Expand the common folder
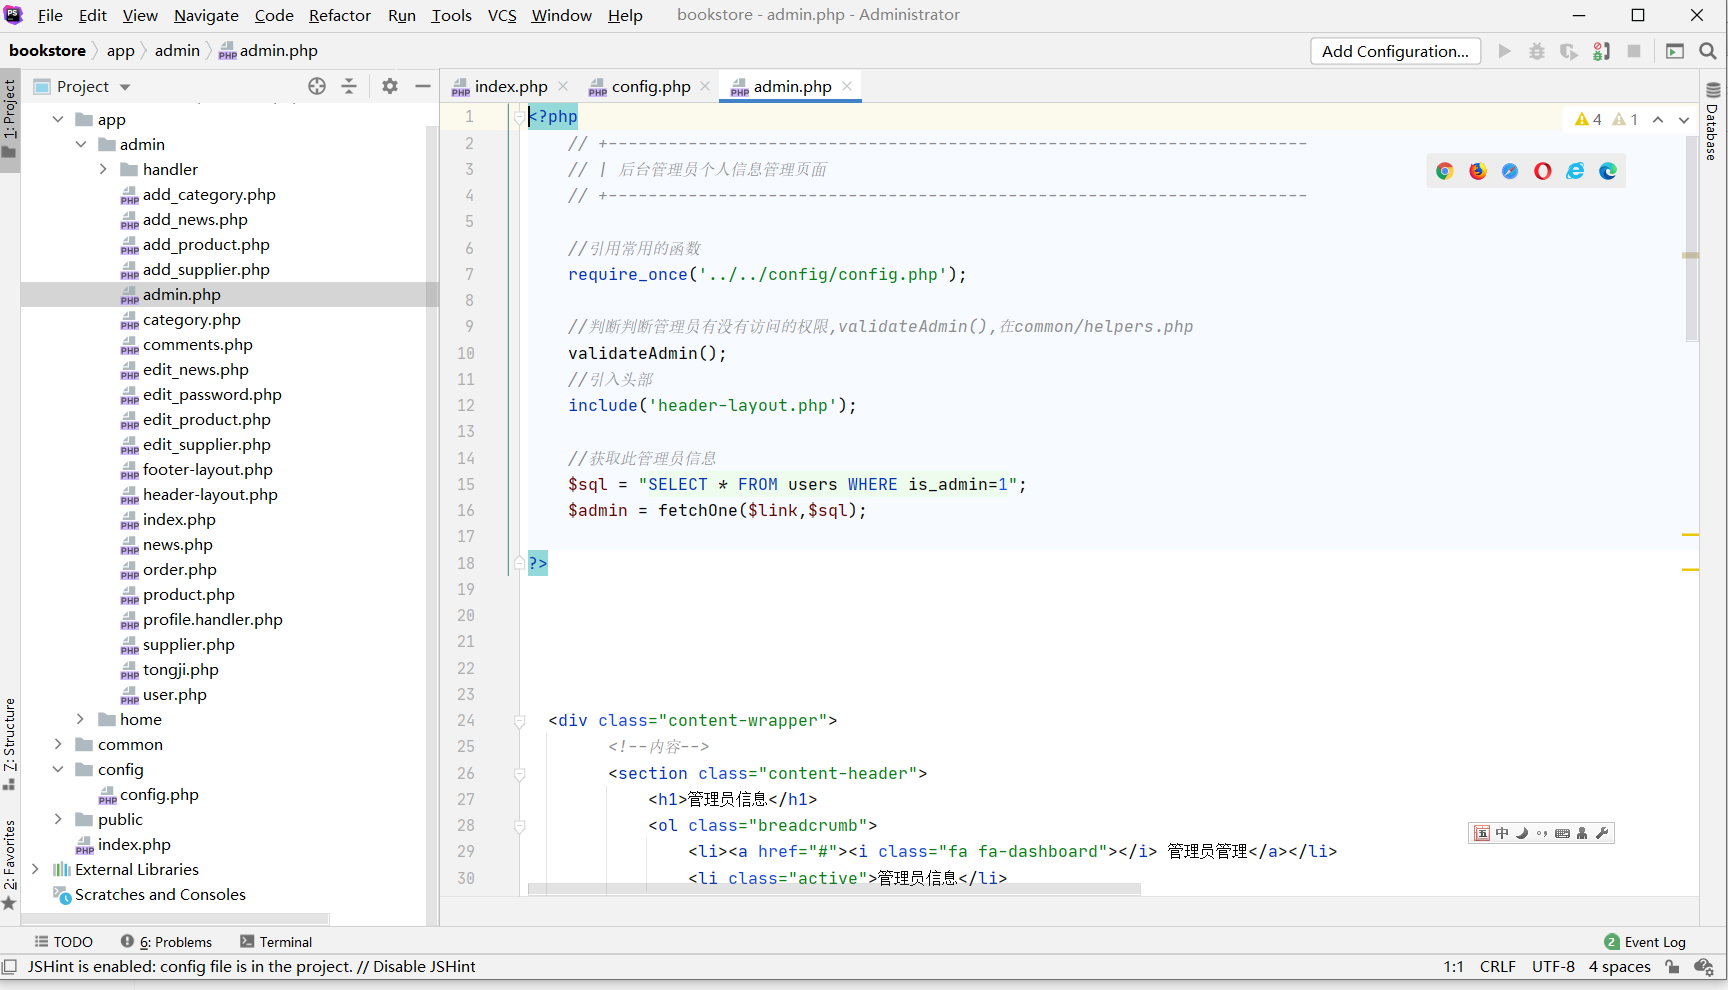Viewport: 1728px width, 990px height. [x=58, y=744]
